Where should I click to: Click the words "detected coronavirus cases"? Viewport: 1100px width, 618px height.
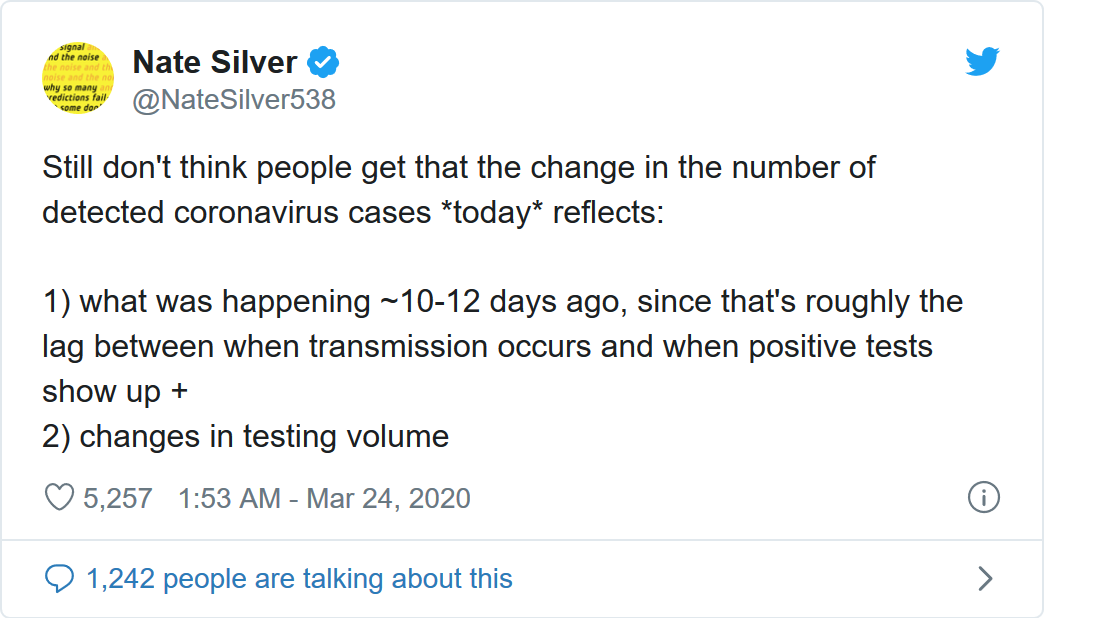coord(237,212)
